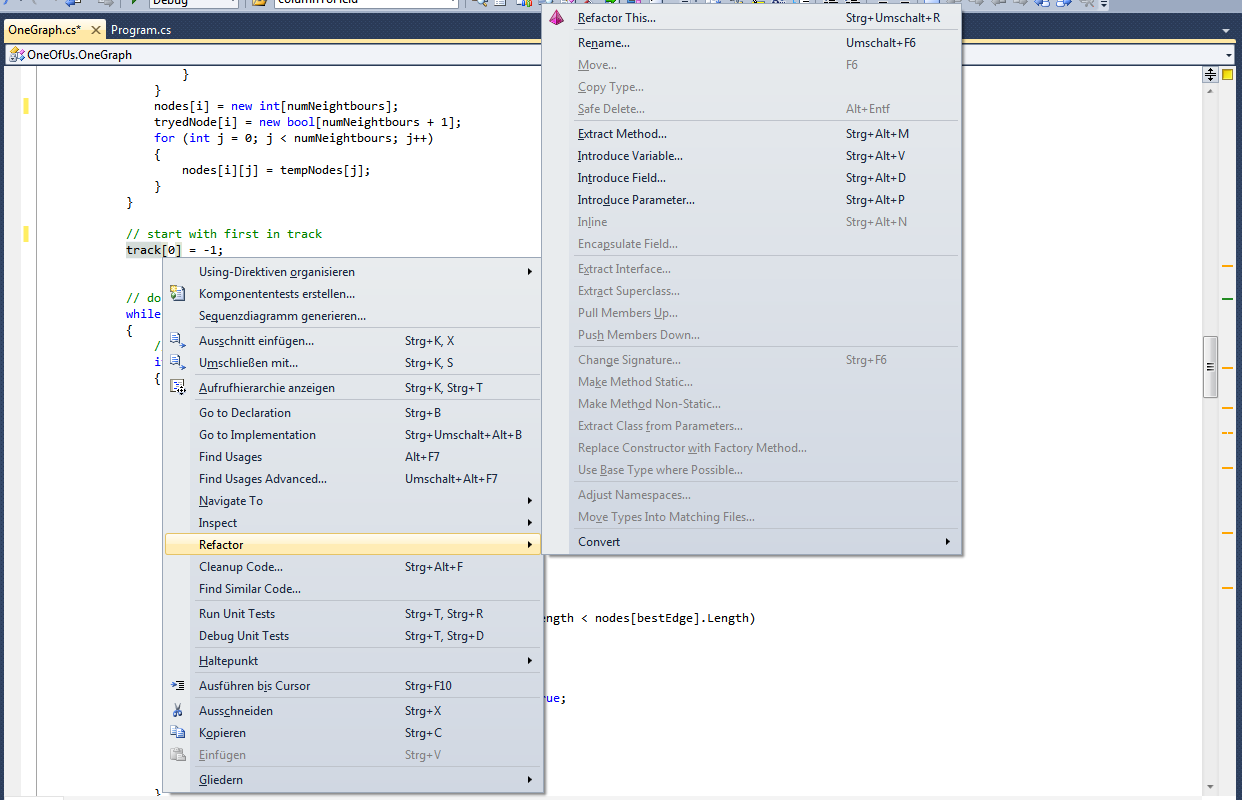Click the Ausschnitt einfügen snippet icon

click(178, 340)
